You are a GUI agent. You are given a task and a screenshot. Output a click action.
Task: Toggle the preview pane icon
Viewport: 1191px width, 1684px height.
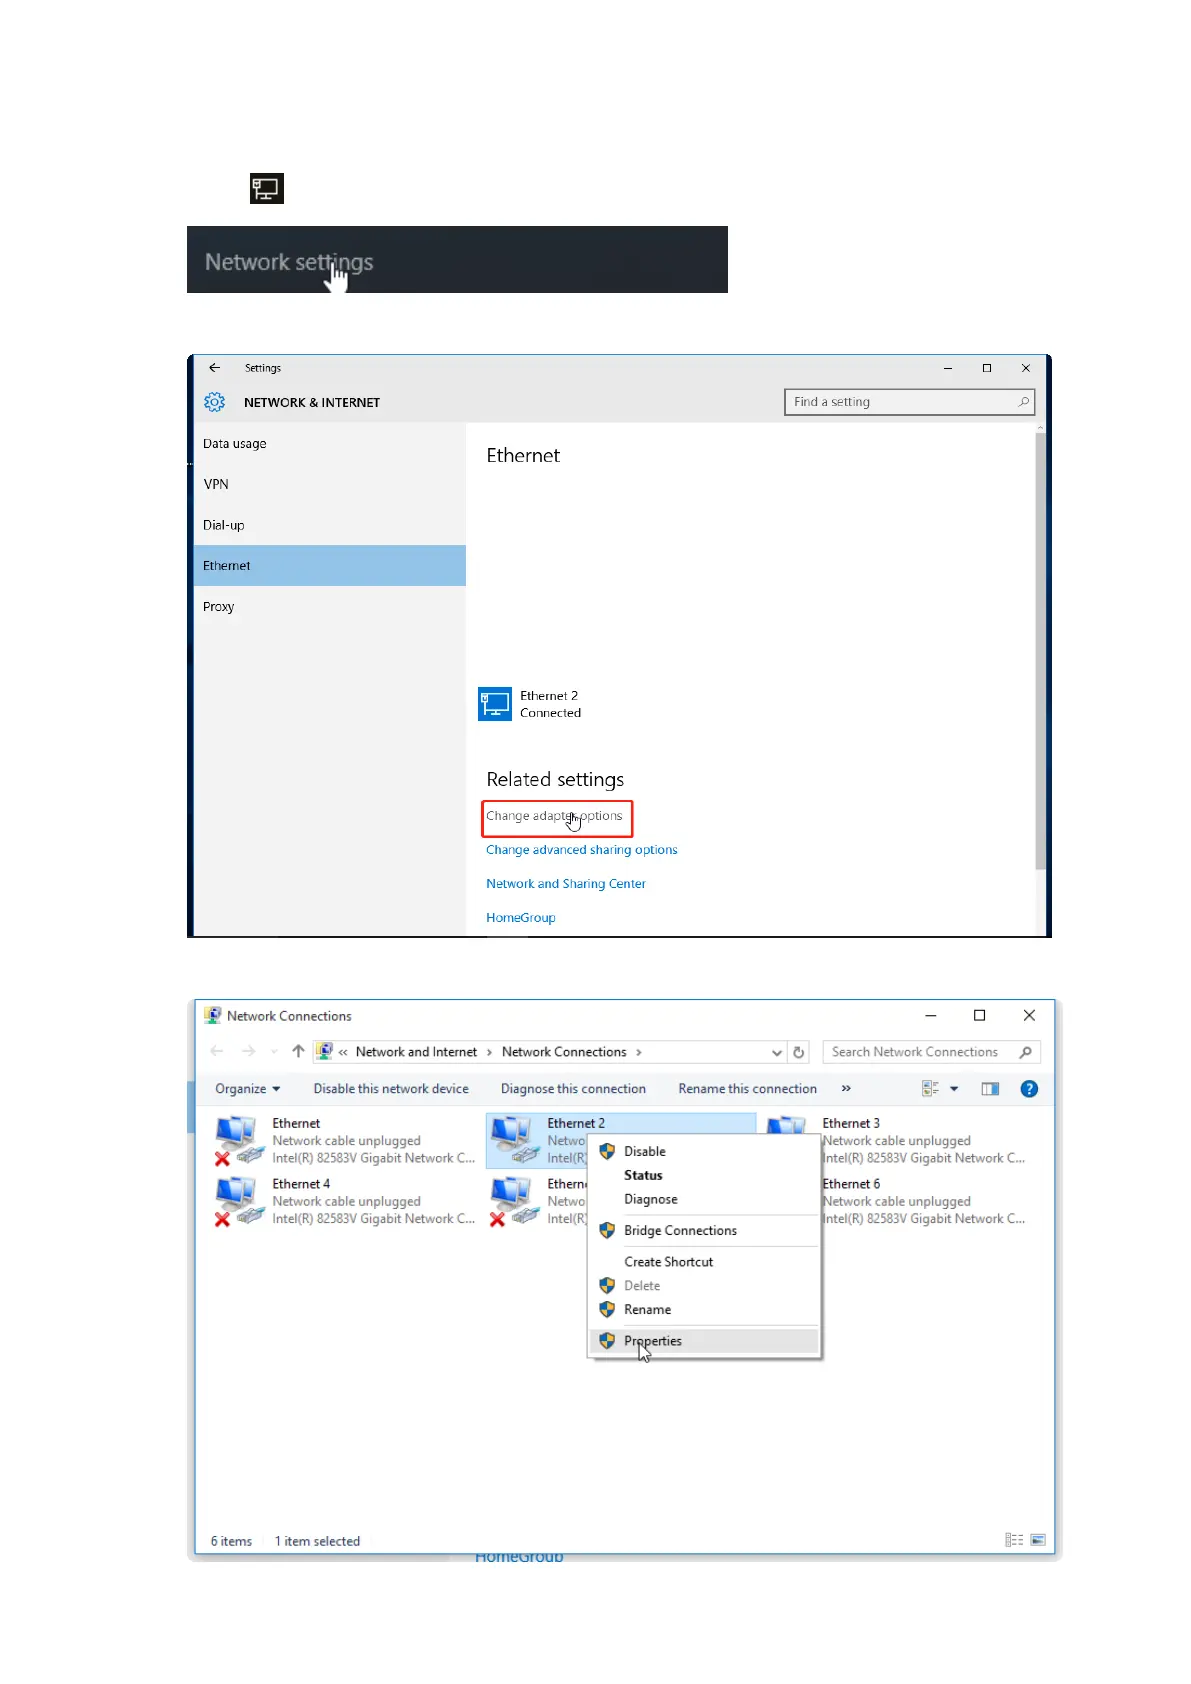[990, 1089]
